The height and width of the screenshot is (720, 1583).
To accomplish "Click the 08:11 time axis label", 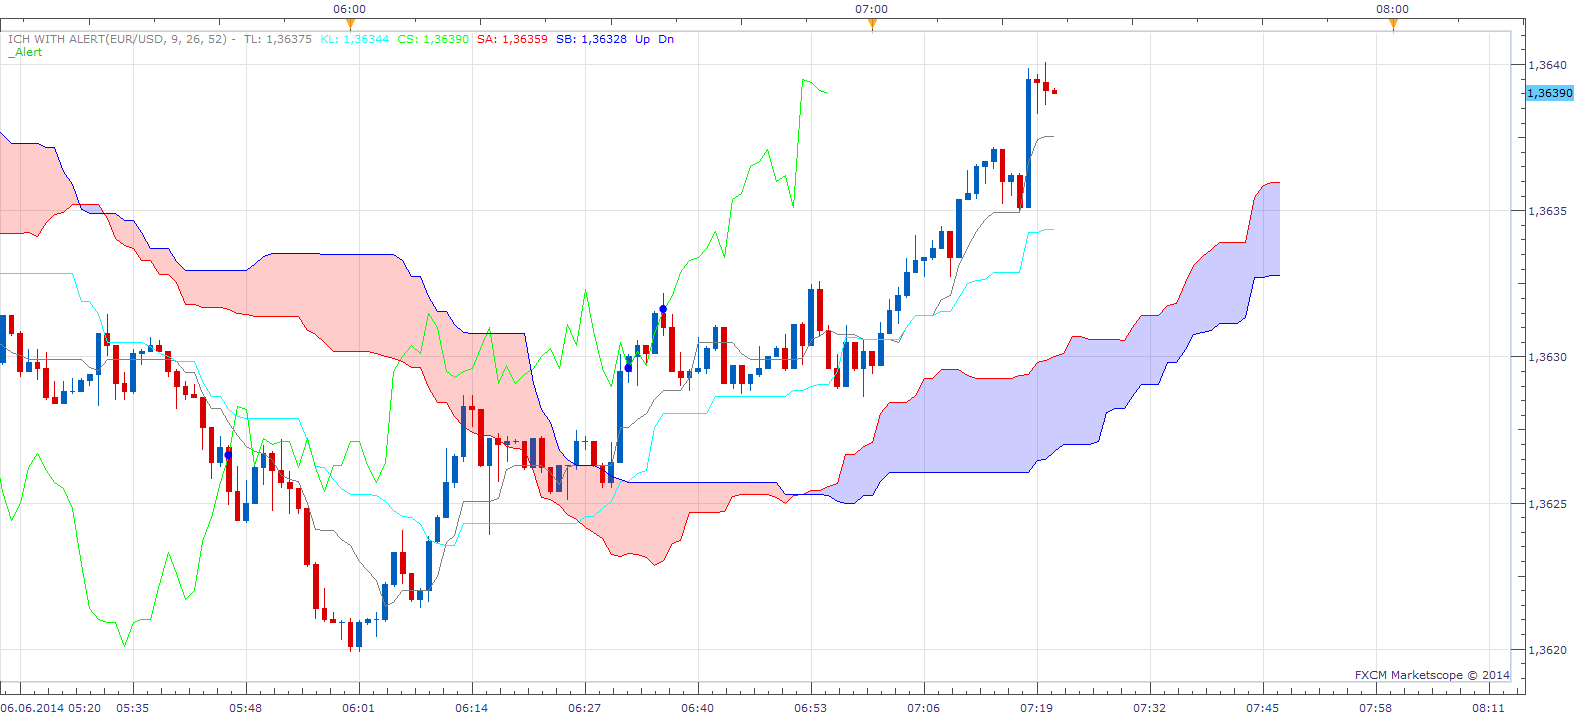I will point(1488,708).
